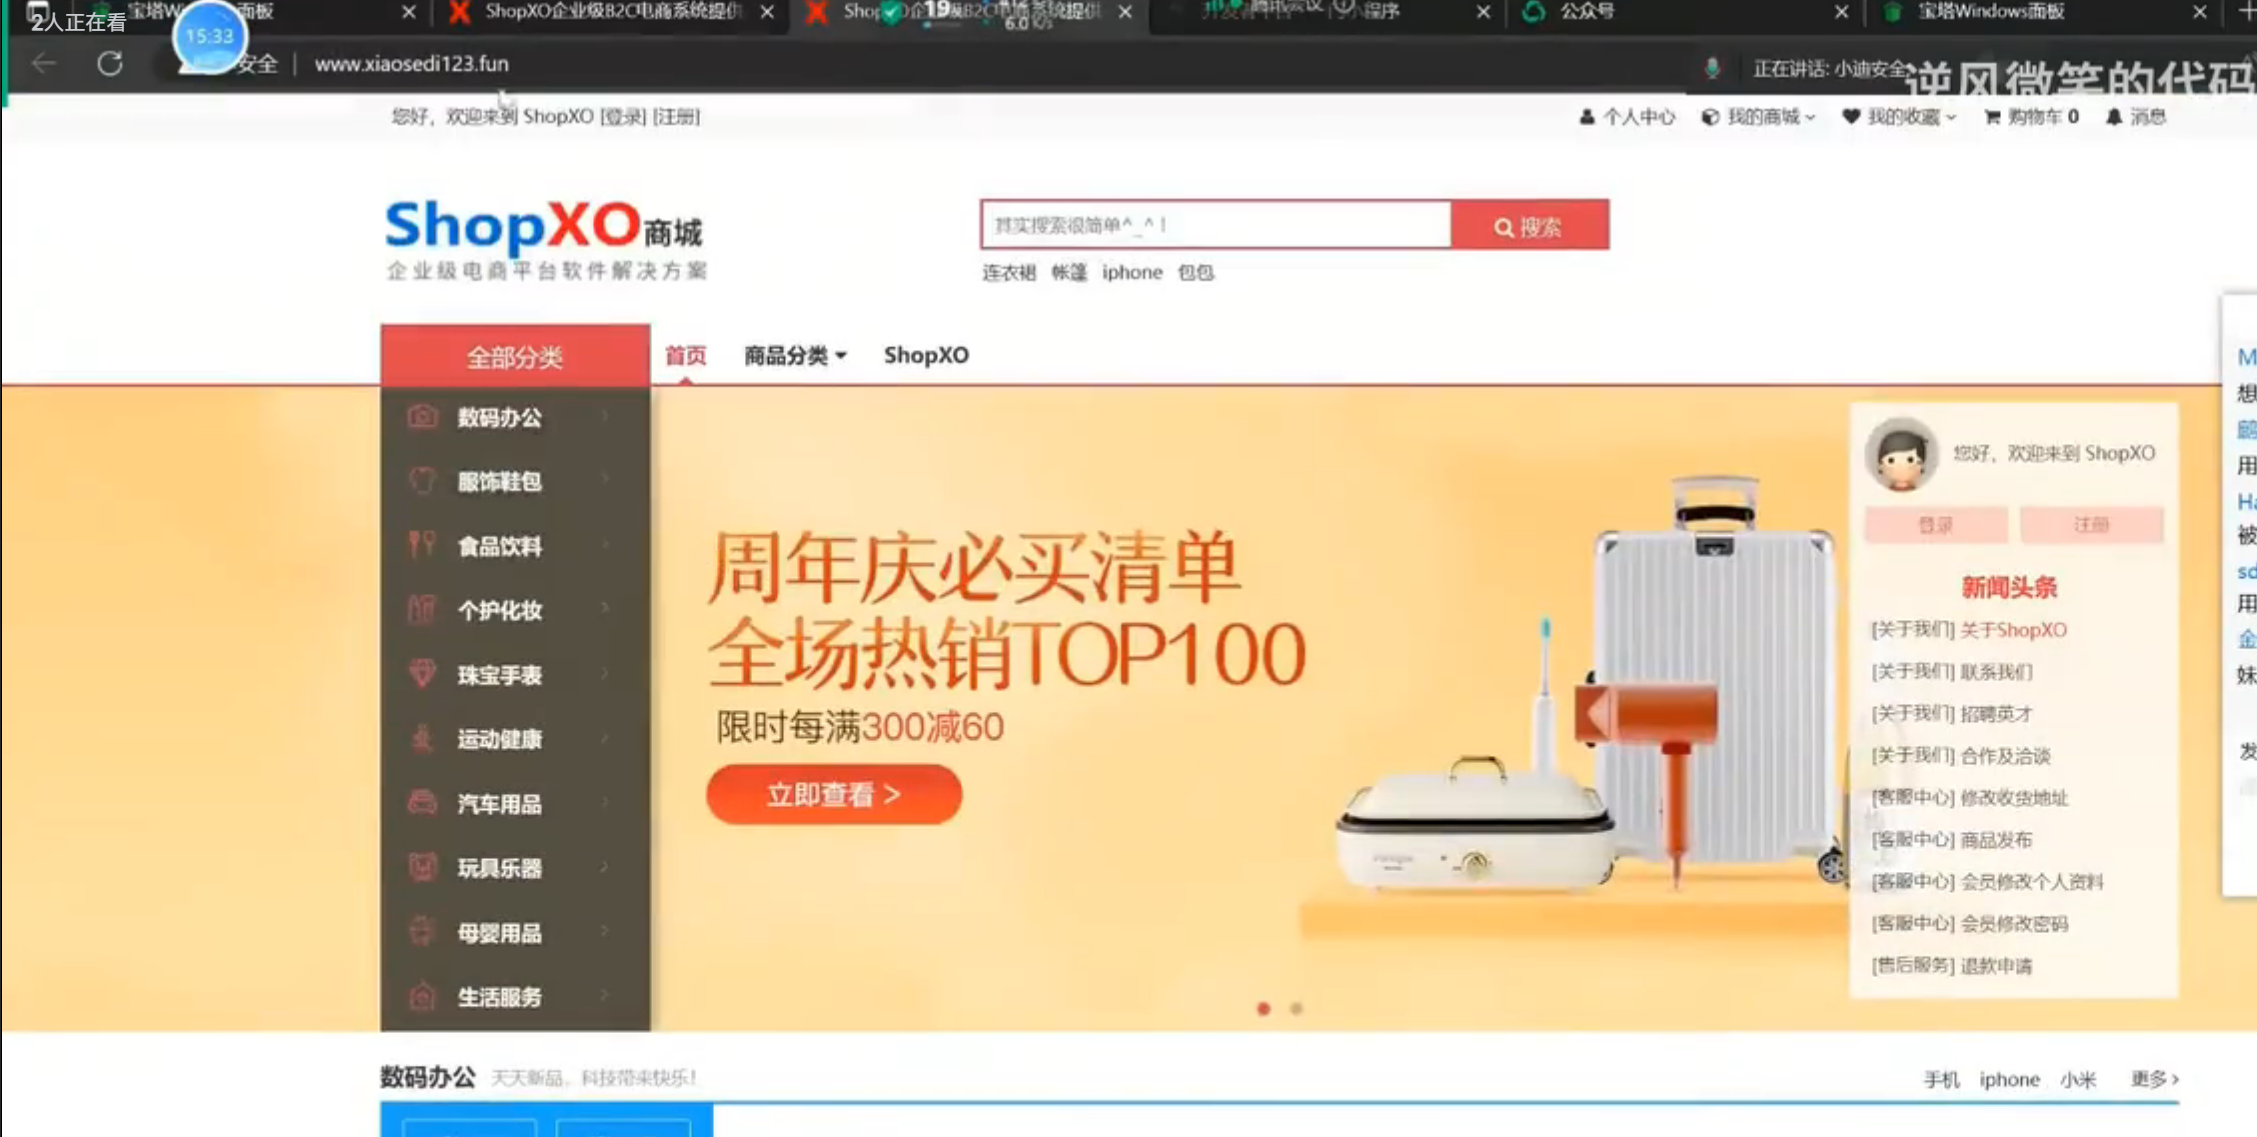Reload the page with refresh icon
Viewport: 2257px width, 1137px height.
click(x=110, y=64)
